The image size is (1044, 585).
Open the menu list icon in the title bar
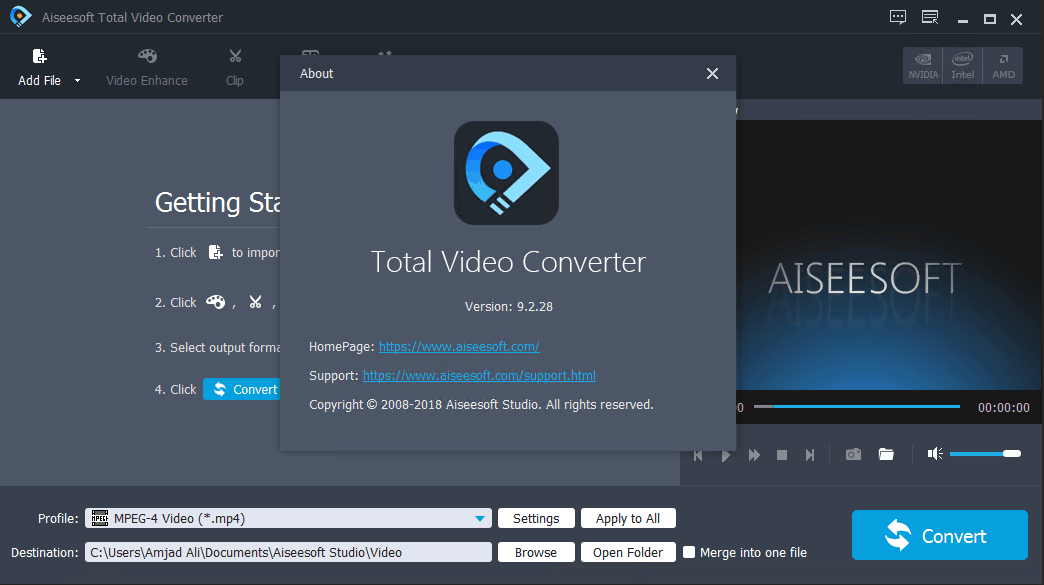click(x=930, y=17)
